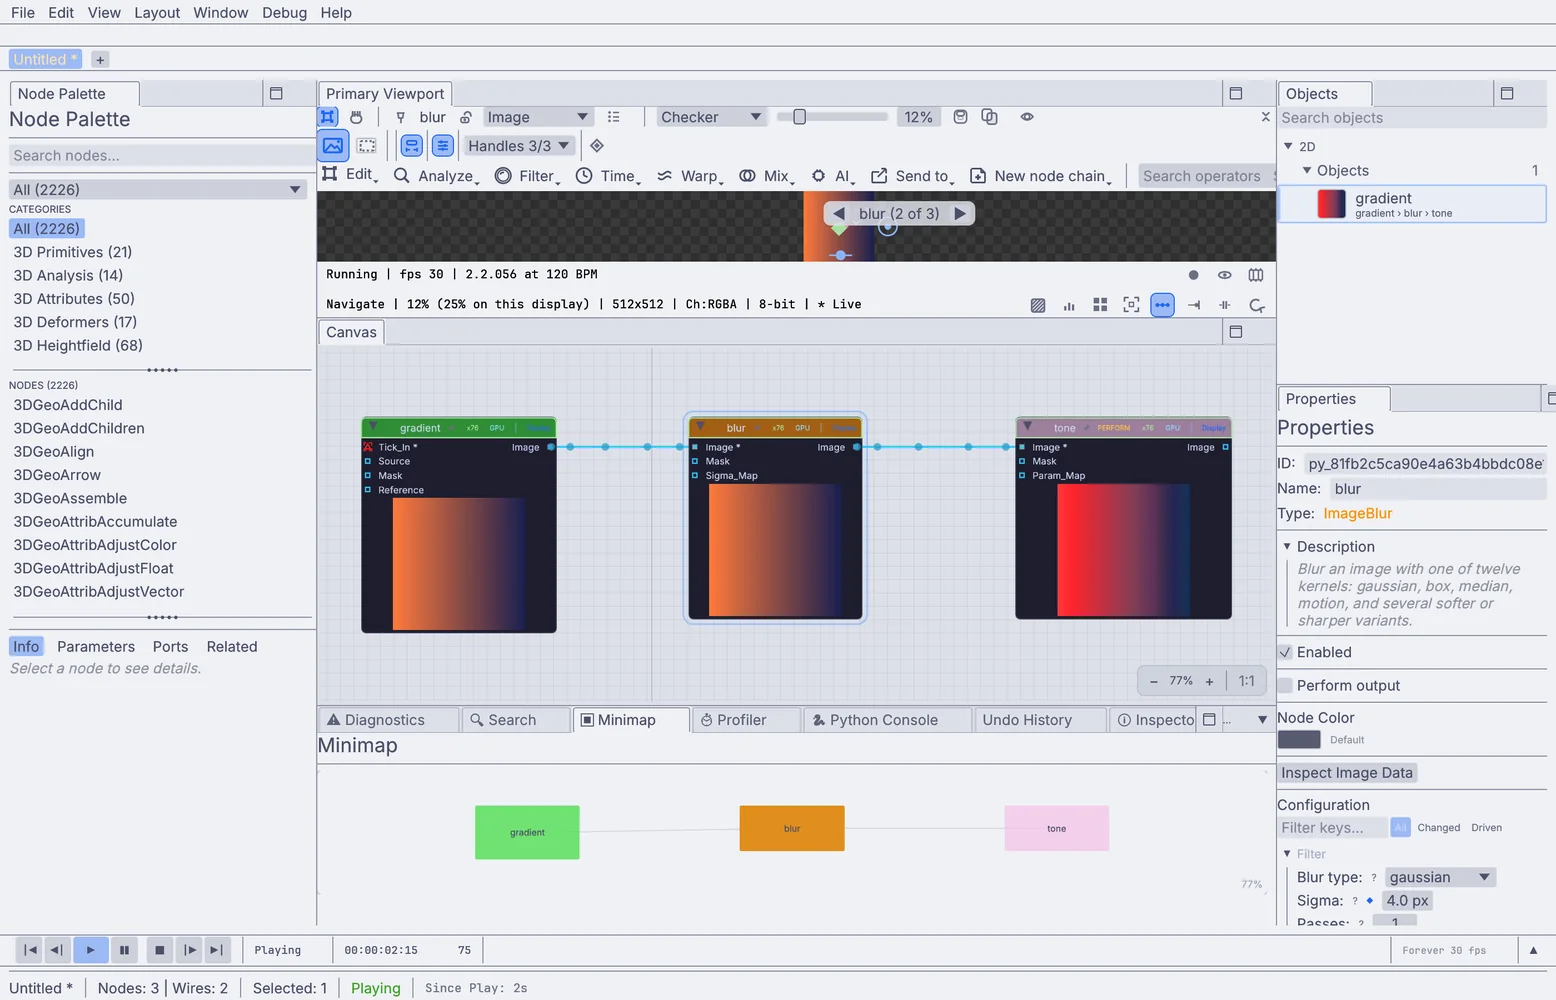Click the diamond keyframe icon after Handles
This screenshot has width=1556, height=1000.
[597, 146]
